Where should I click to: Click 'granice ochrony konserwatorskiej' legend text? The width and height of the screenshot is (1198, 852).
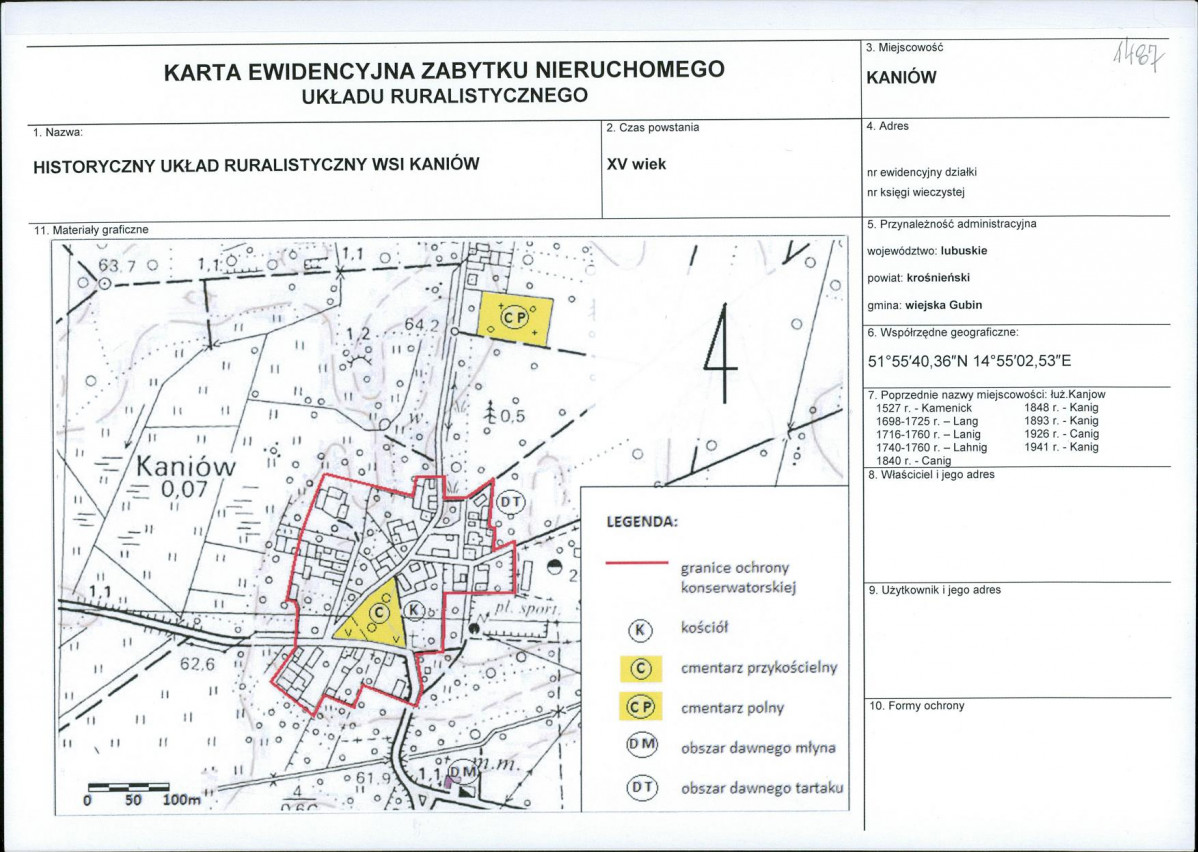(739, 578)
